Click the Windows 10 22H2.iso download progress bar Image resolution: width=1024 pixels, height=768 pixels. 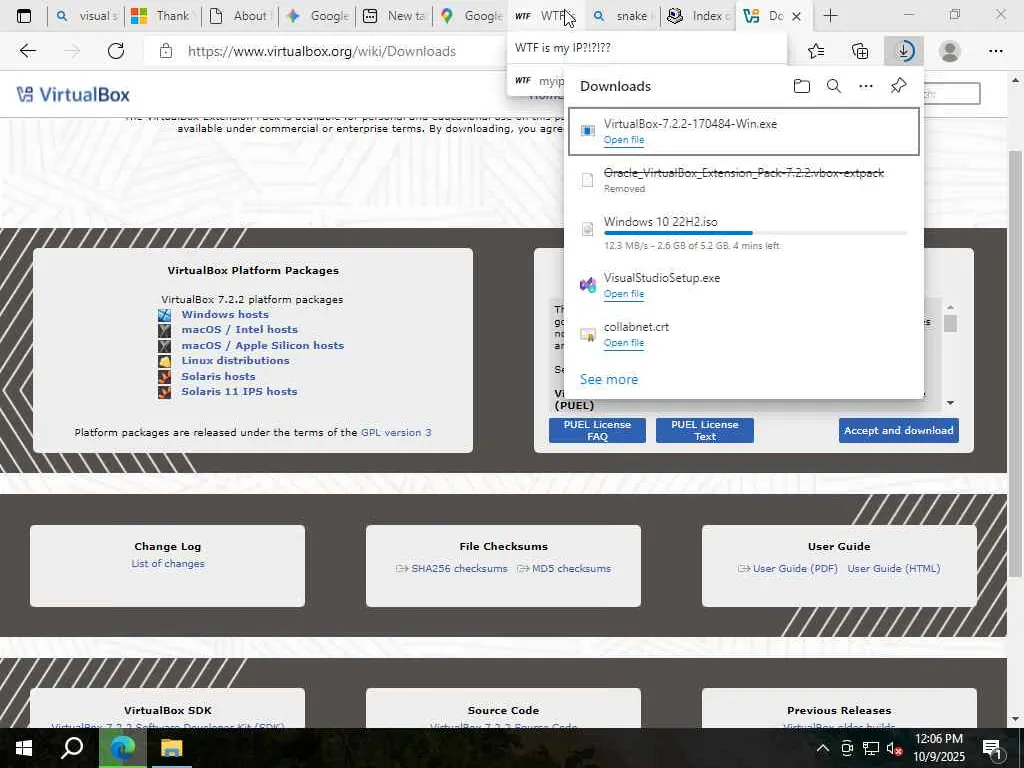click(756, 233)
